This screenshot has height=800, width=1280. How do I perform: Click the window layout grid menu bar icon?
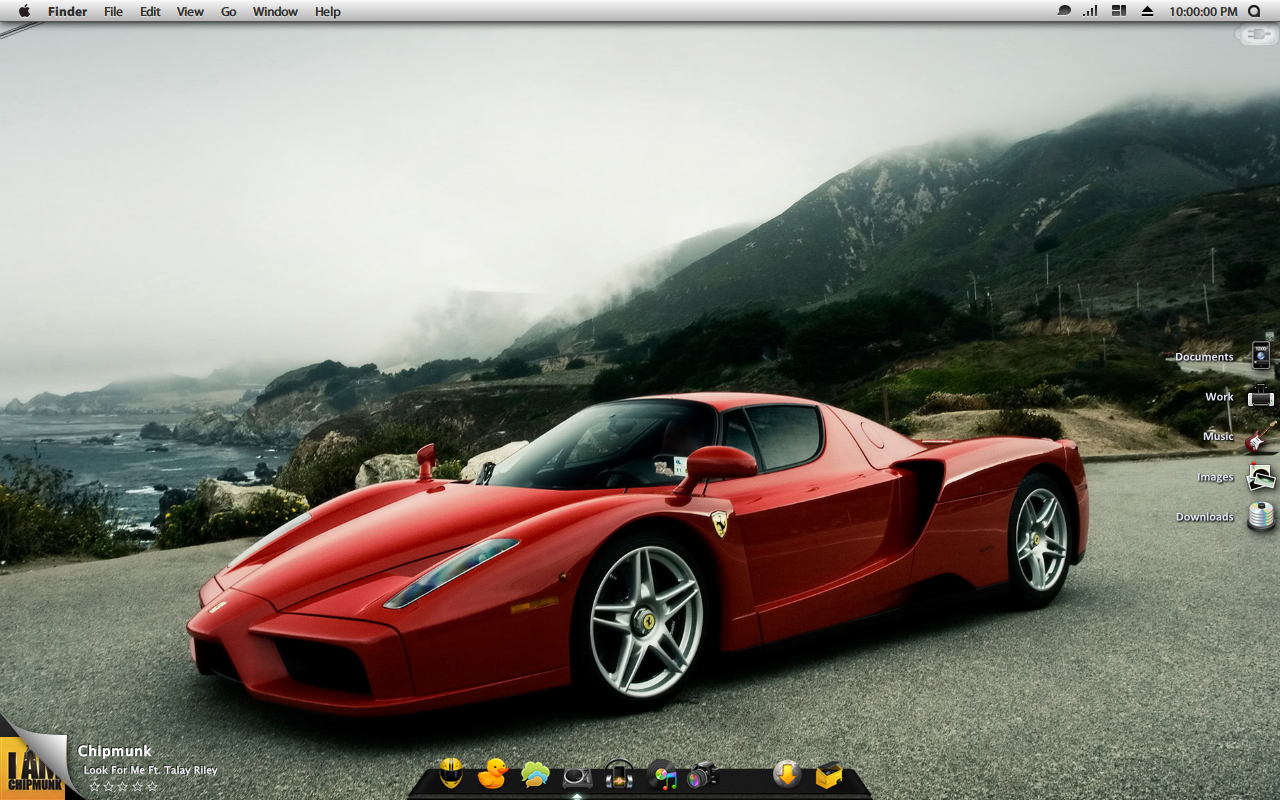[1119, 11]
